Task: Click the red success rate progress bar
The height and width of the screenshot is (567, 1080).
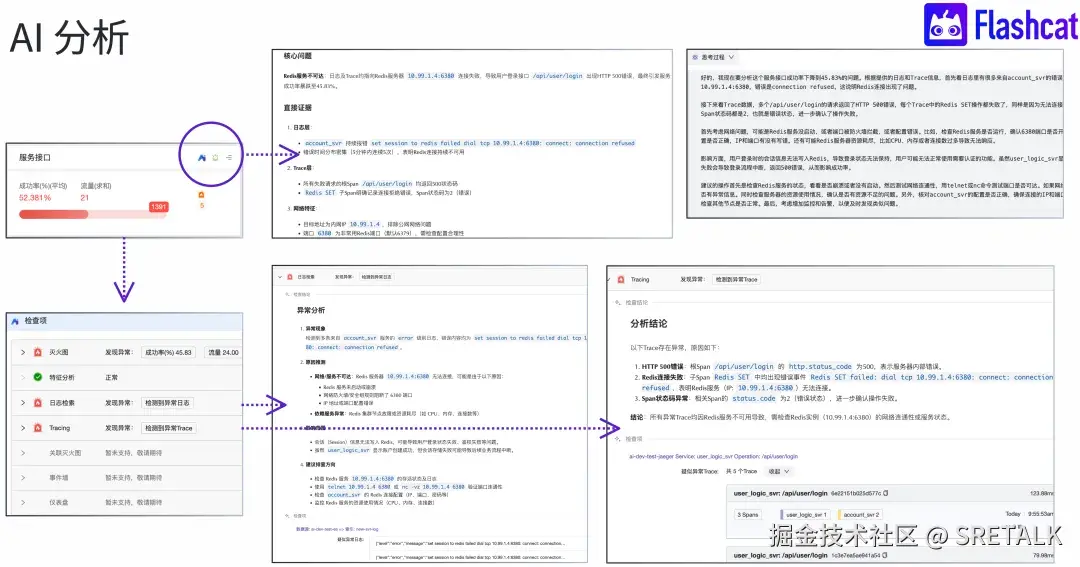Action: coord(92,214)
